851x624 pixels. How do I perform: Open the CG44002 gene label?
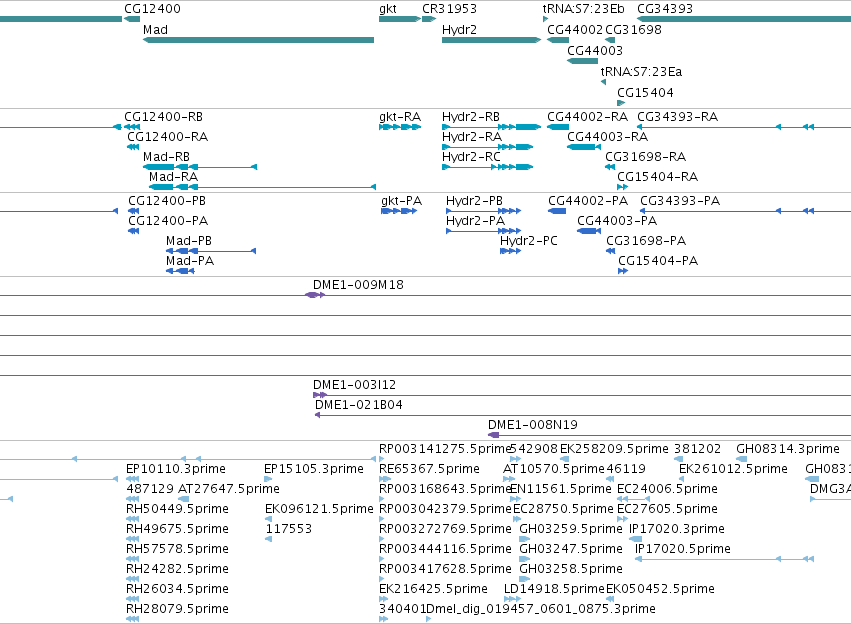coord(575,30)
